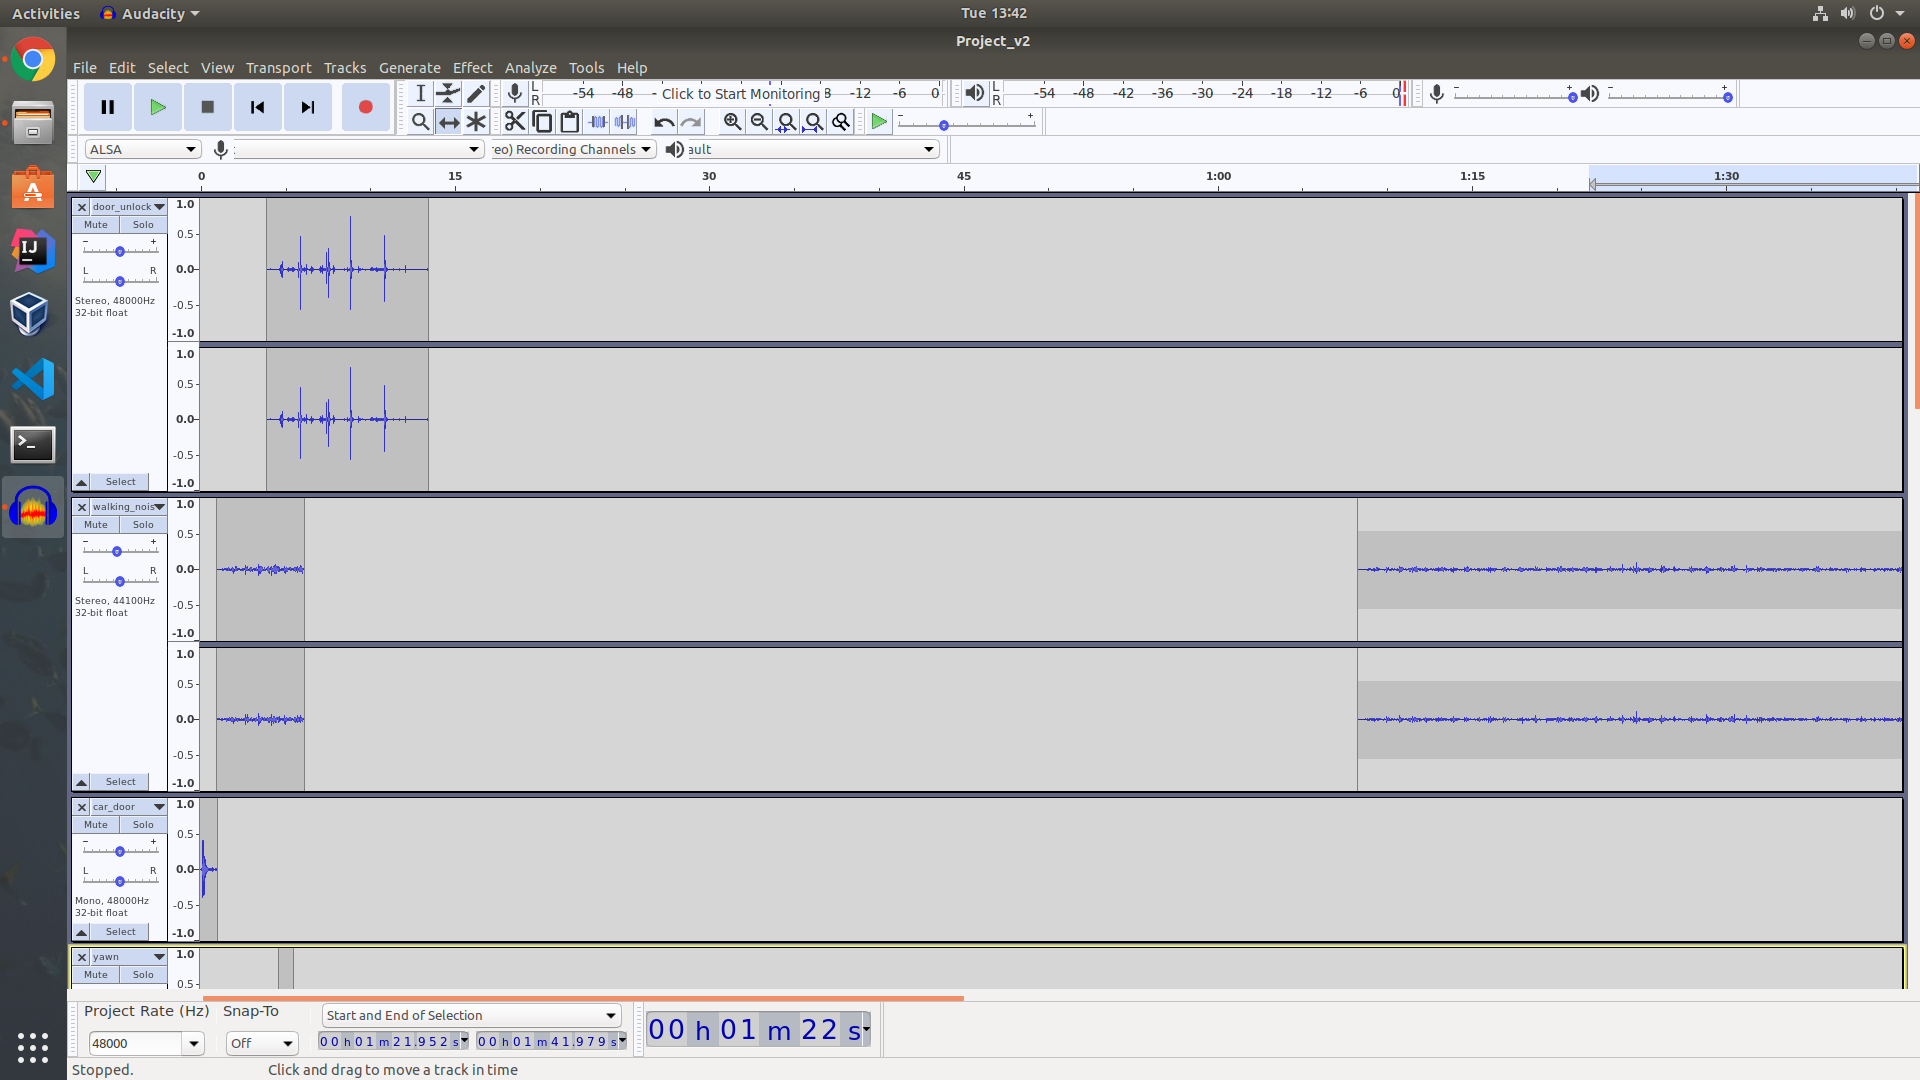
Task: Click Skip to Start button
Action: pyautogui.click(x=257, y=107)
